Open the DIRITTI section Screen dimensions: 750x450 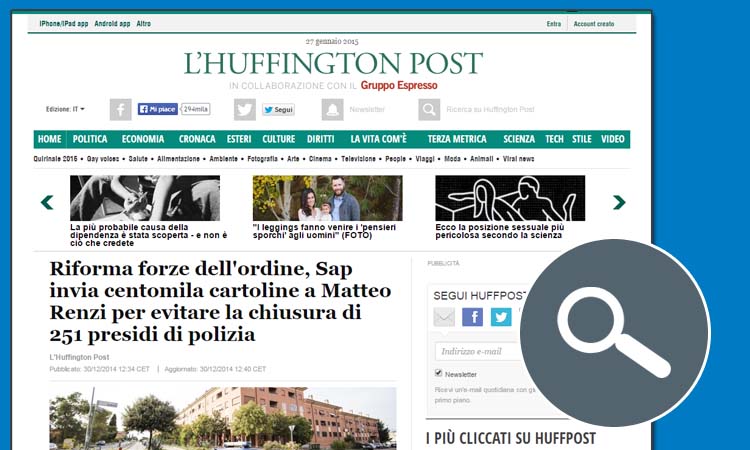pyautogui.click(x=320, y=139)
